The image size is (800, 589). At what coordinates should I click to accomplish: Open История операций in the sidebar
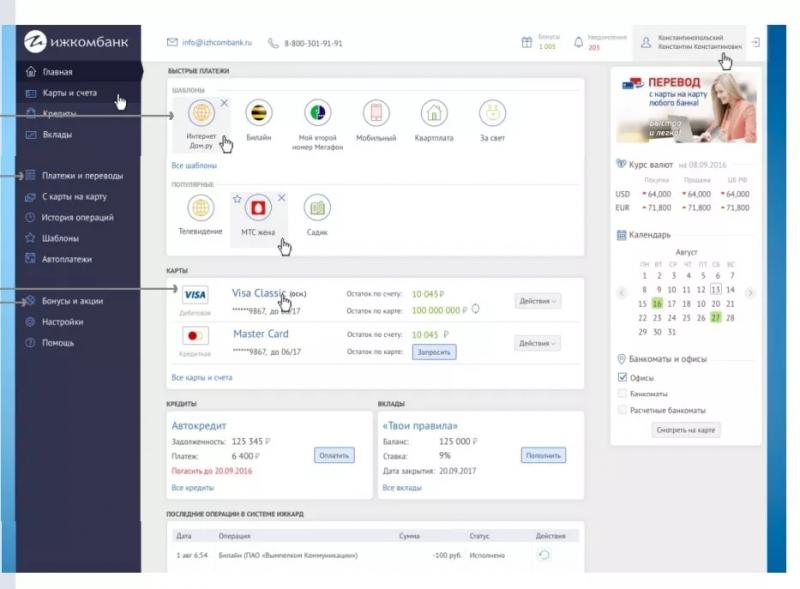[x=77, y=217]
